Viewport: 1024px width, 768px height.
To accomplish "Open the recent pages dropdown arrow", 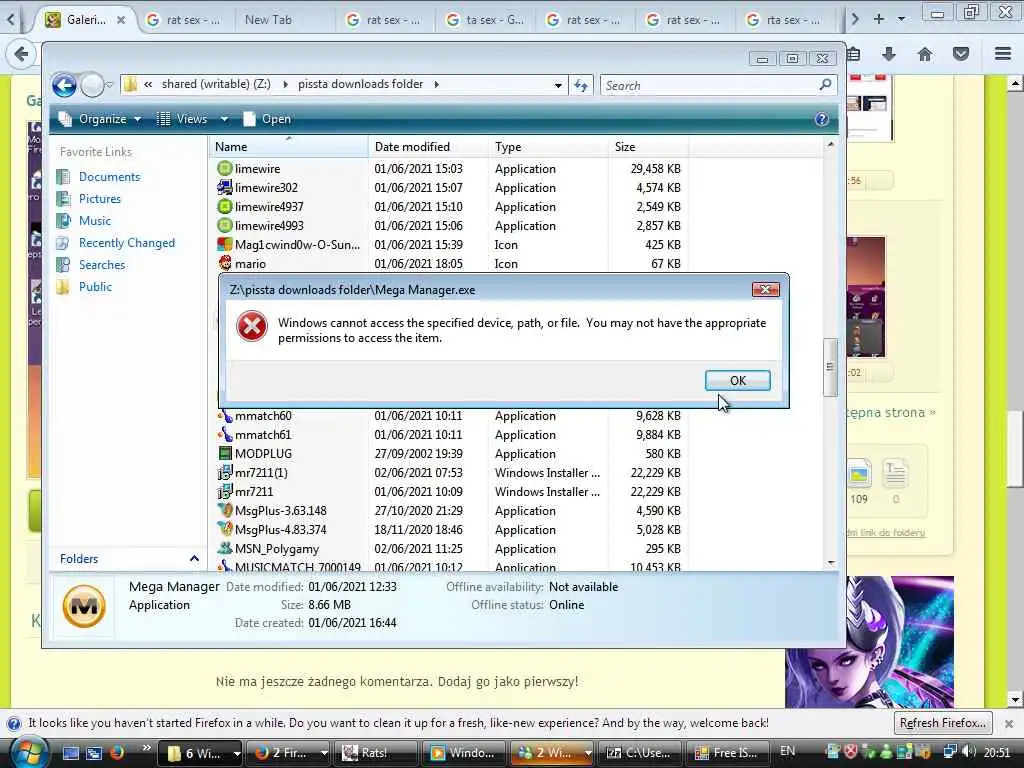I will click(109, 85).
